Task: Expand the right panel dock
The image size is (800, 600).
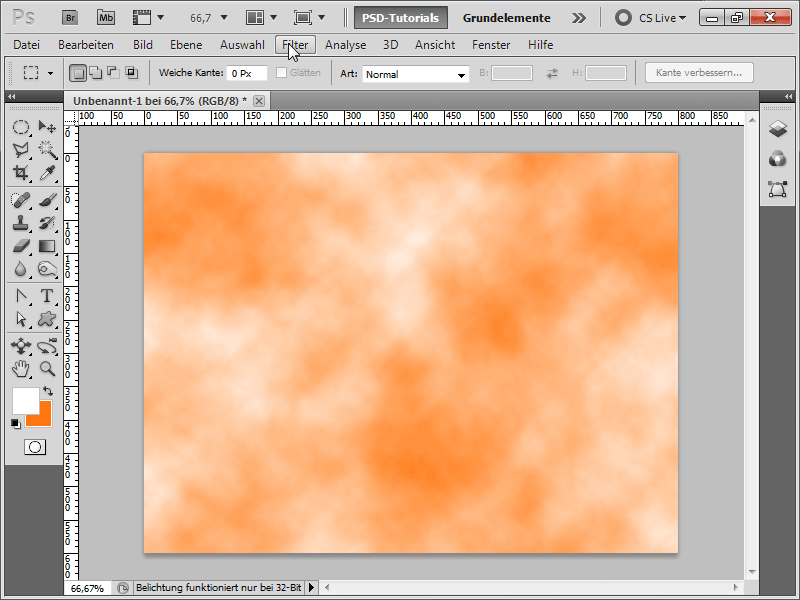Action: tap(788, 96)
